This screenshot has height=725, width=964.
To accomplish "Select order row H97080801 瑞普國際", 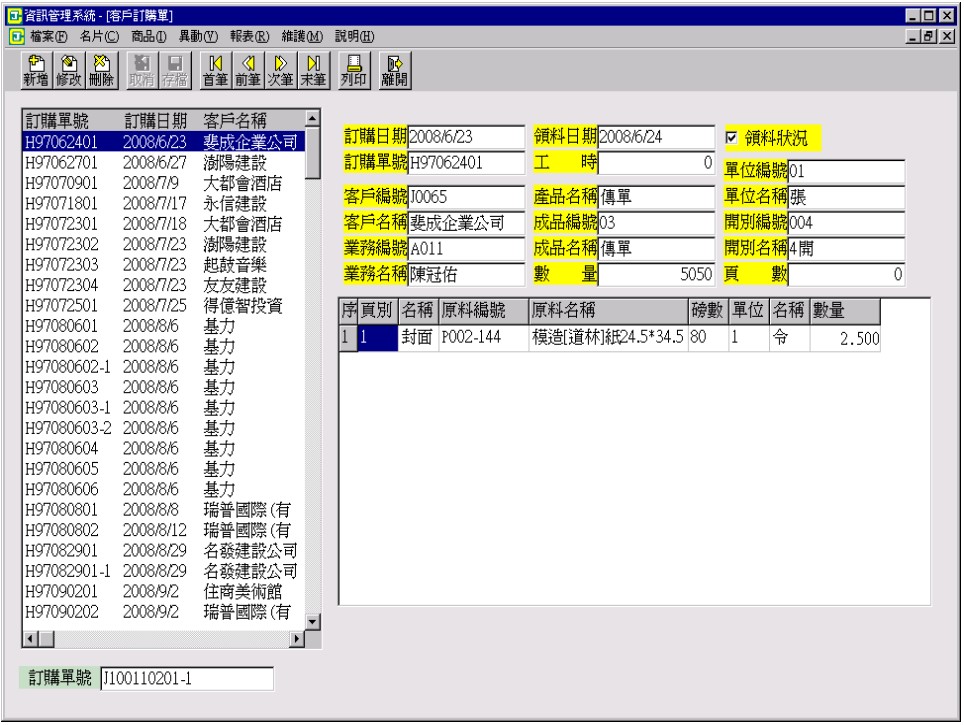I will (164, 510).
